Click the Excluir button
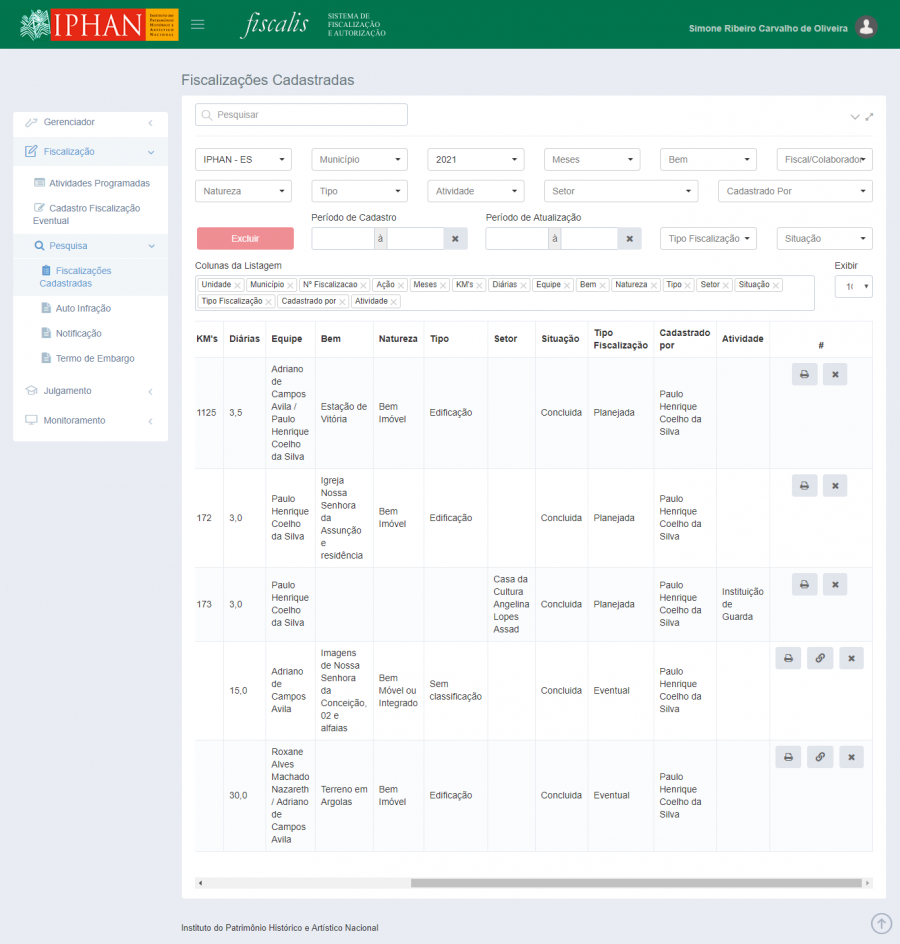Image resolution: width=900 pixels, height=944 pixels. [245, 239]
